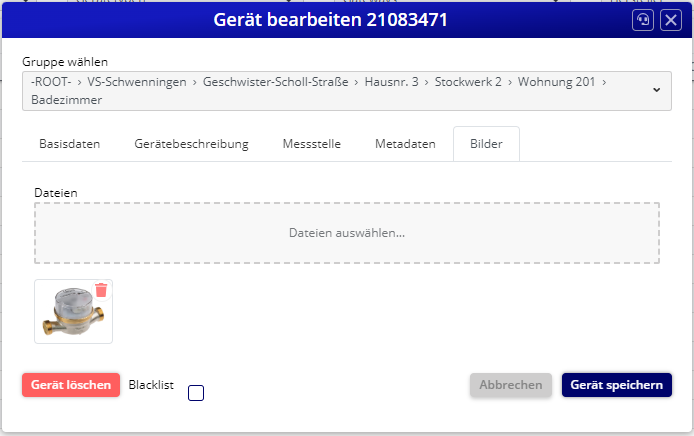Click the Dateien auswählen upload area
The height and width of the screenshot is (436, 694).
click(x=346, y=233)
